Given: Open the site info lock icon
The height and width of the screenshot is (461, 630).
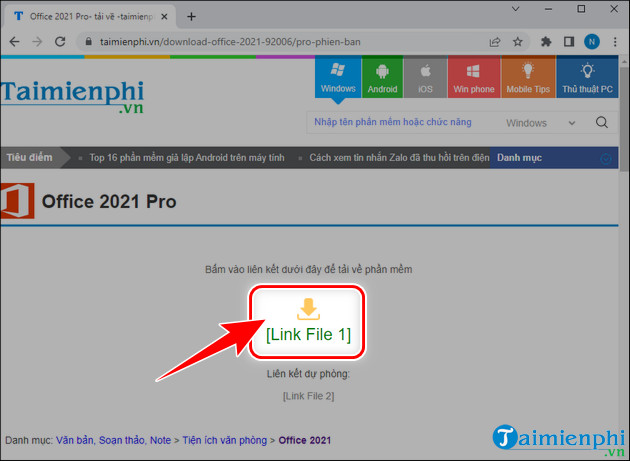Looking at the screenshot, I should [x=88, y=42].
